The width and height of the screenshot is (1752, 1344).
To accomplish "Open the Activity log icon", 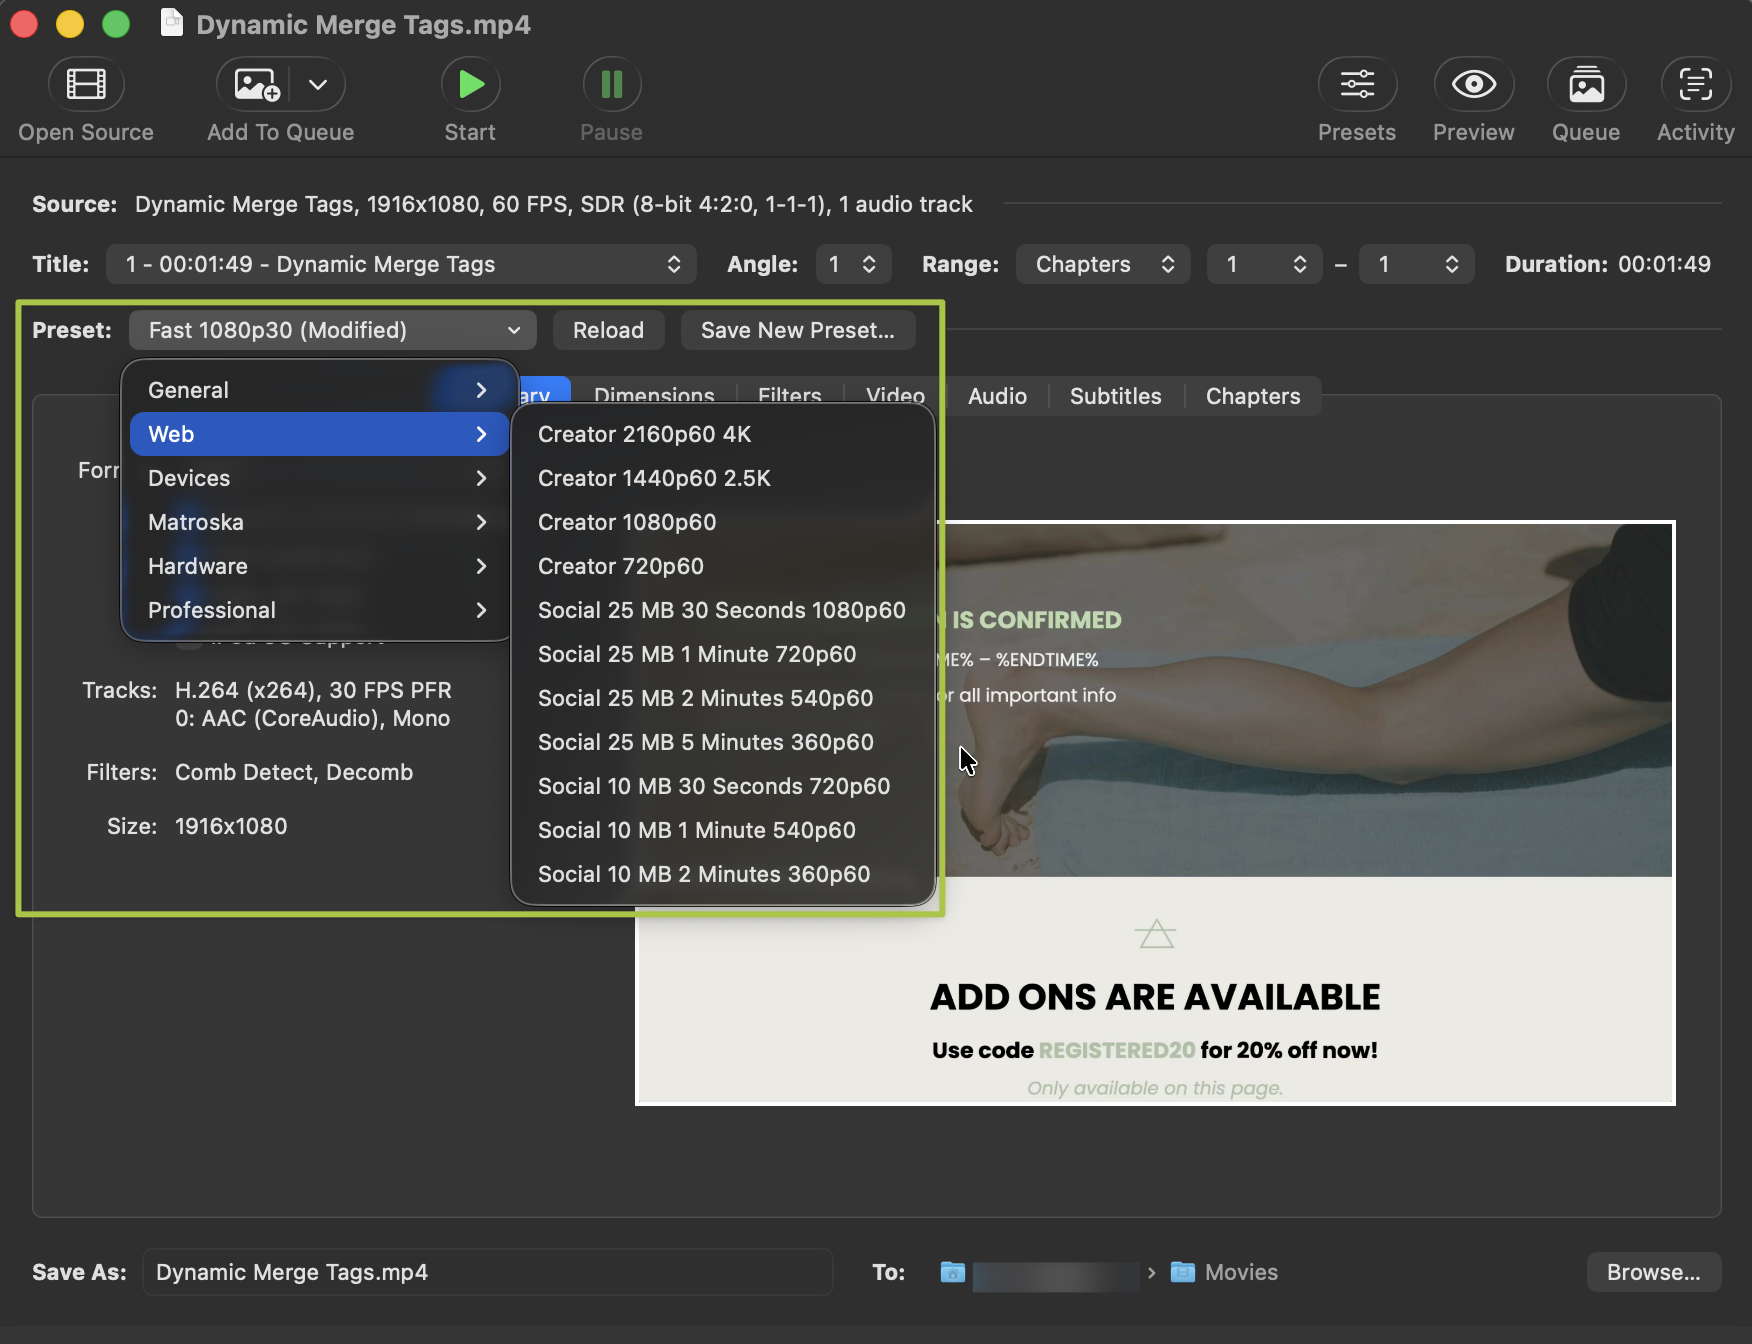I will coord(1695,84).
